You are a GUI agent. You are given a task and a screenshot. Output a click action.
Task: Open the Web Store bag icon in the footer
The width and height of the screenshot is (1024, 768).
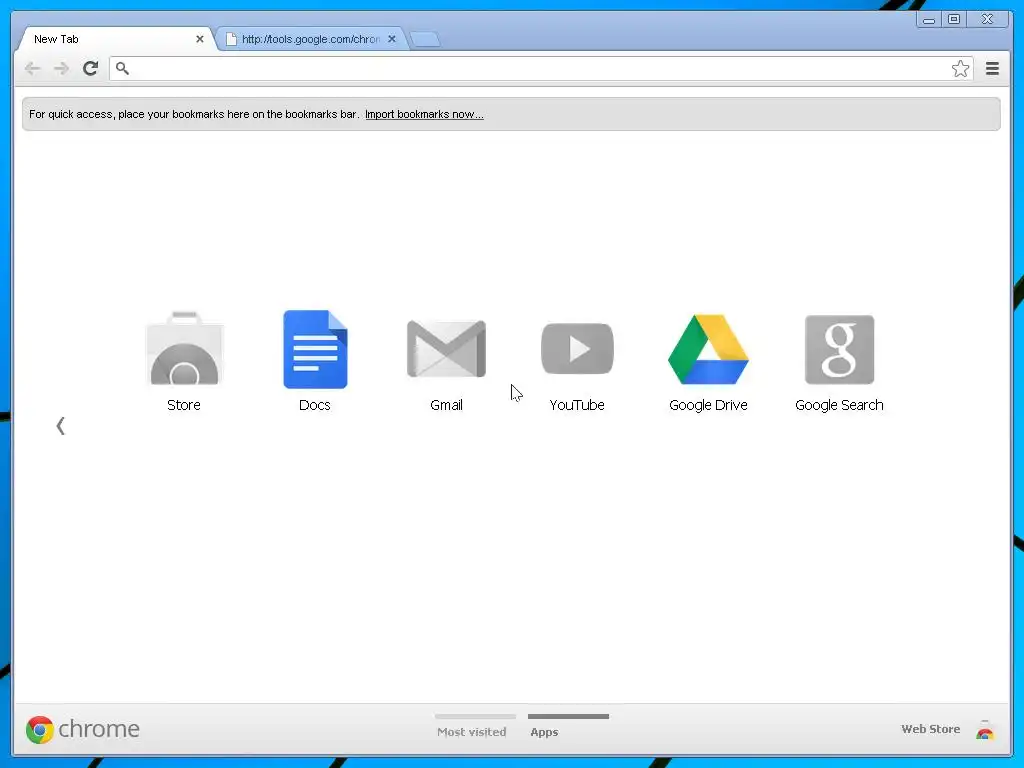click(x=985, y=729)
